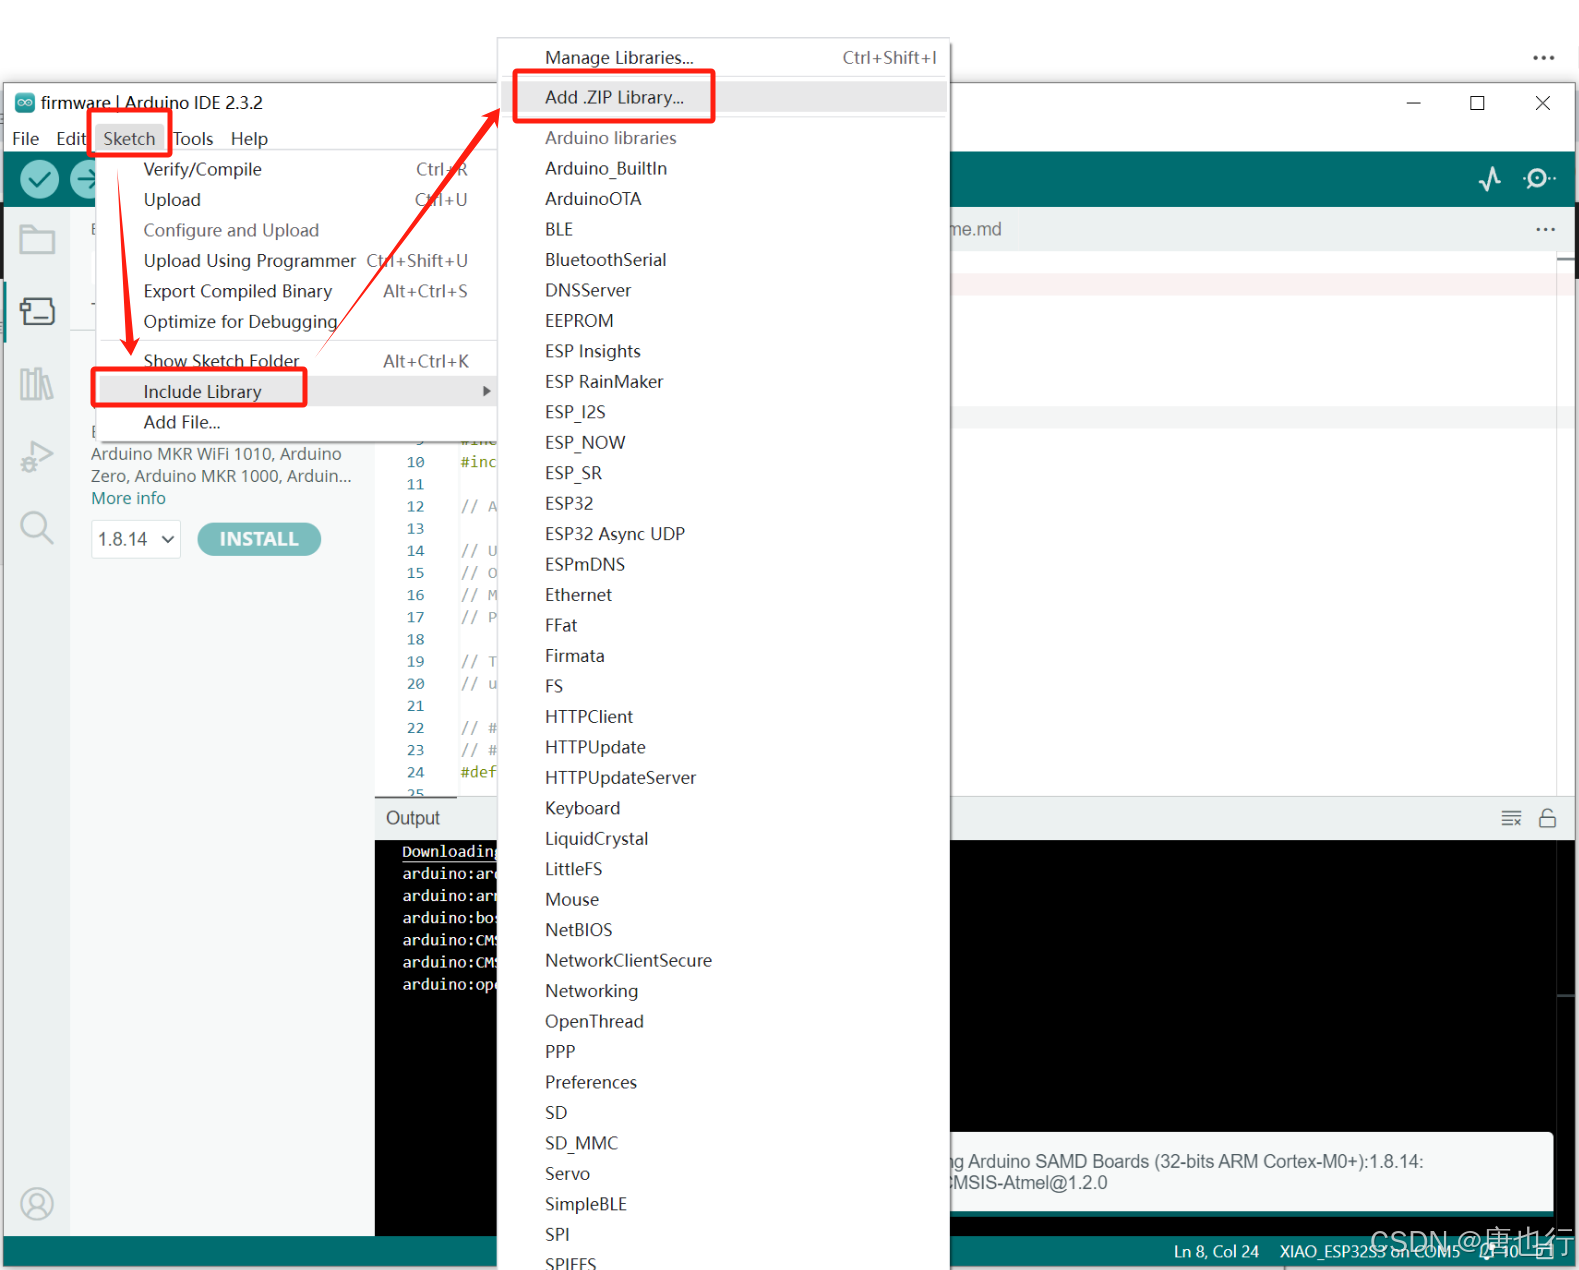The image size is (1579, 1270).
Task: Open the Debug sidebar icon
Action: coord(37,456)
